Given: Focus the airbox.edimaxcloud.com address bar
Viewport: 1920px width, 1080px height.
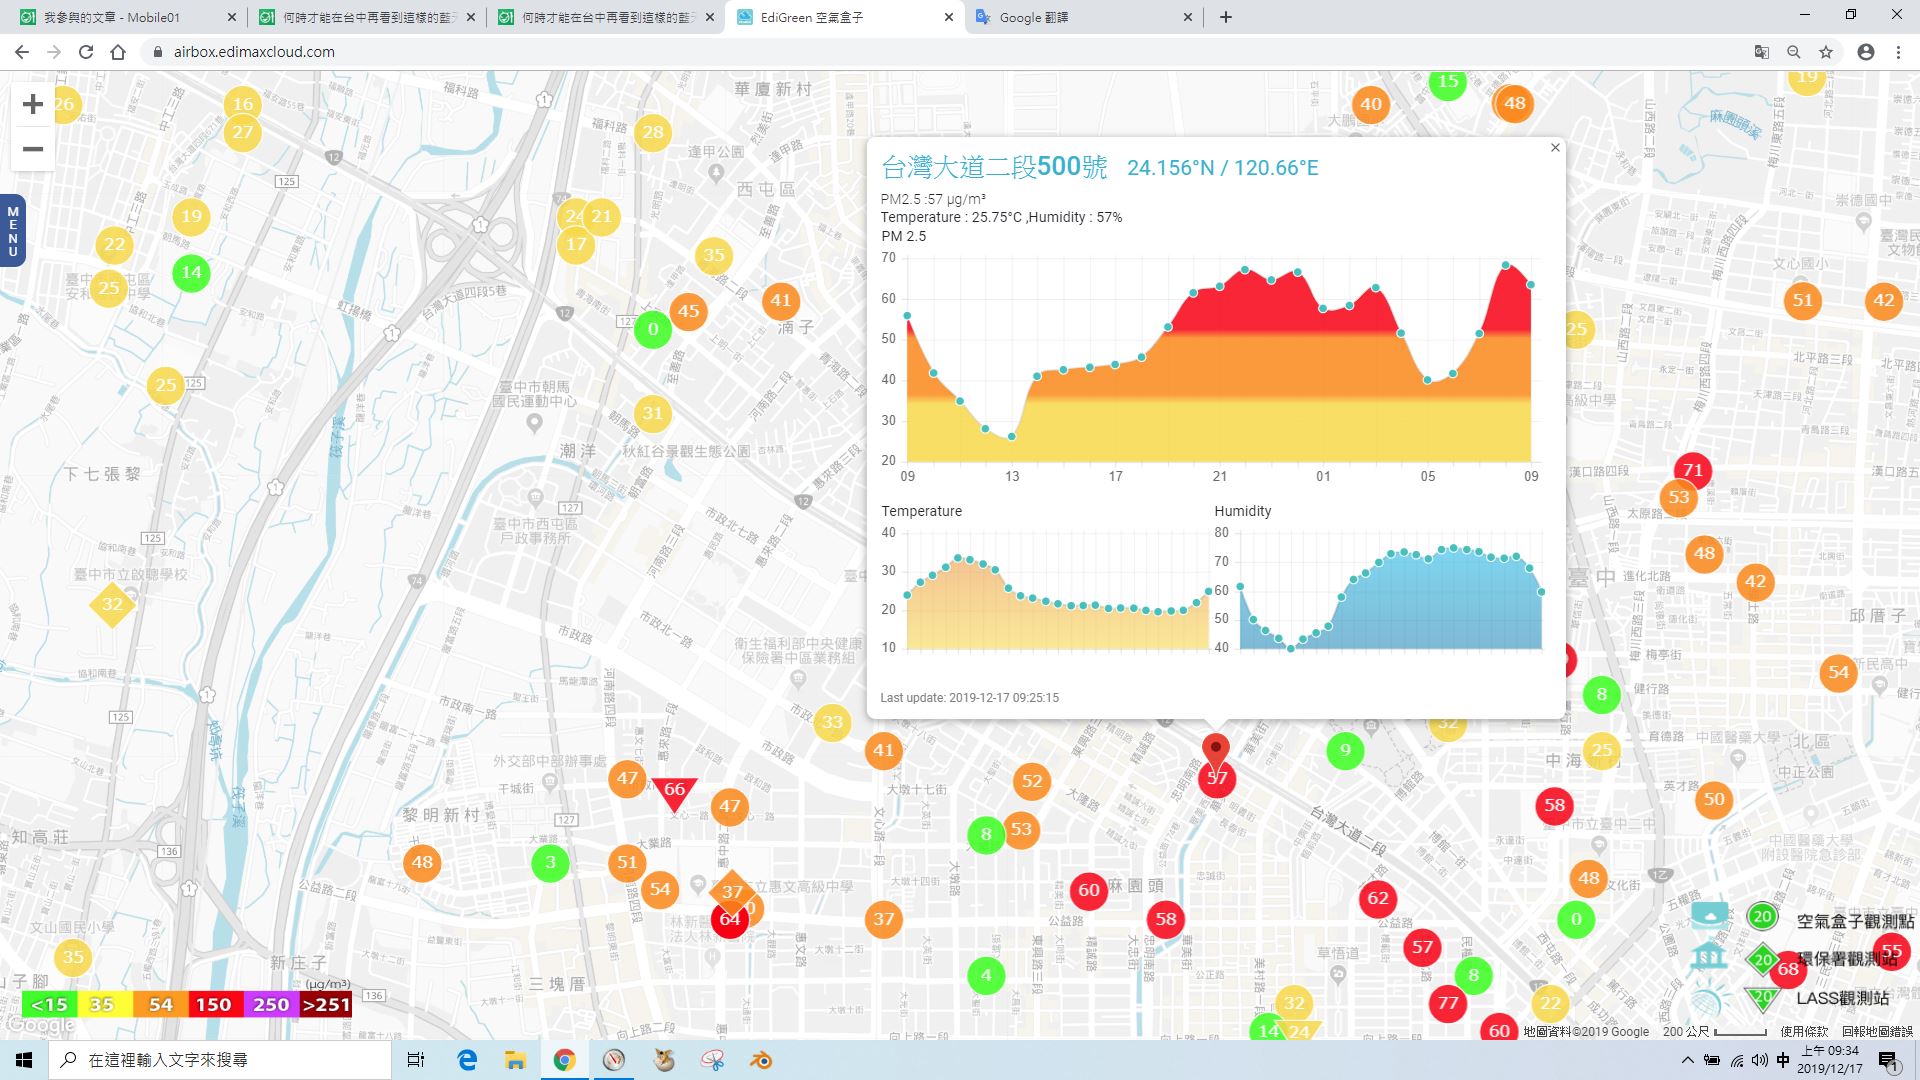Looking at the screenshot, I should [940, 52].
